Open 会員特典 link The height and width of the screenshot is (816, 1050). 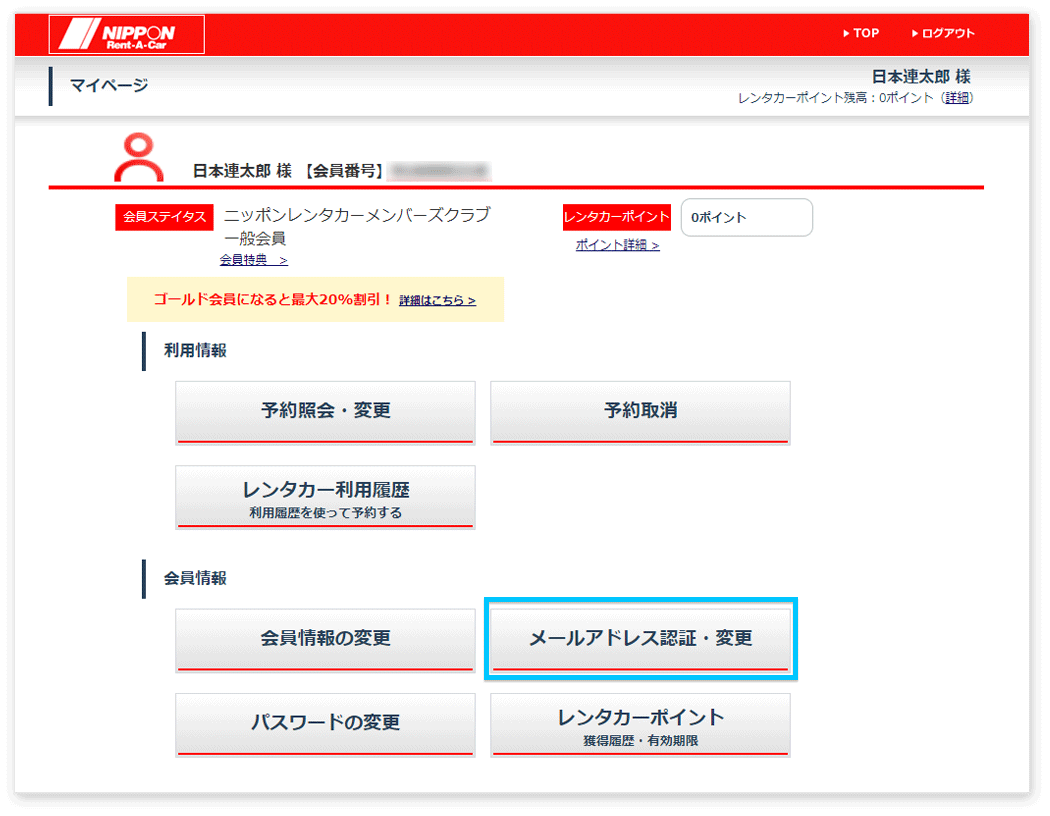pos(254,260)
